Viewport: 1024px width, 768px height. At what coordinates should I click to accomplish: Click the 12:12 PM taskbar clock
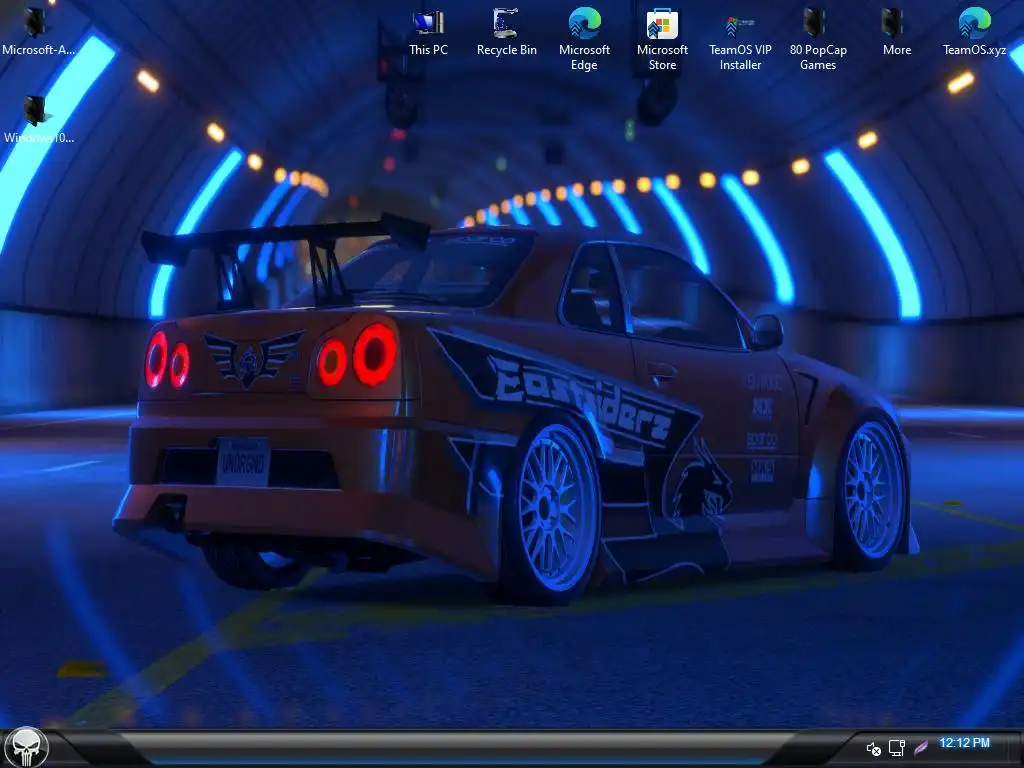point(964,743)
